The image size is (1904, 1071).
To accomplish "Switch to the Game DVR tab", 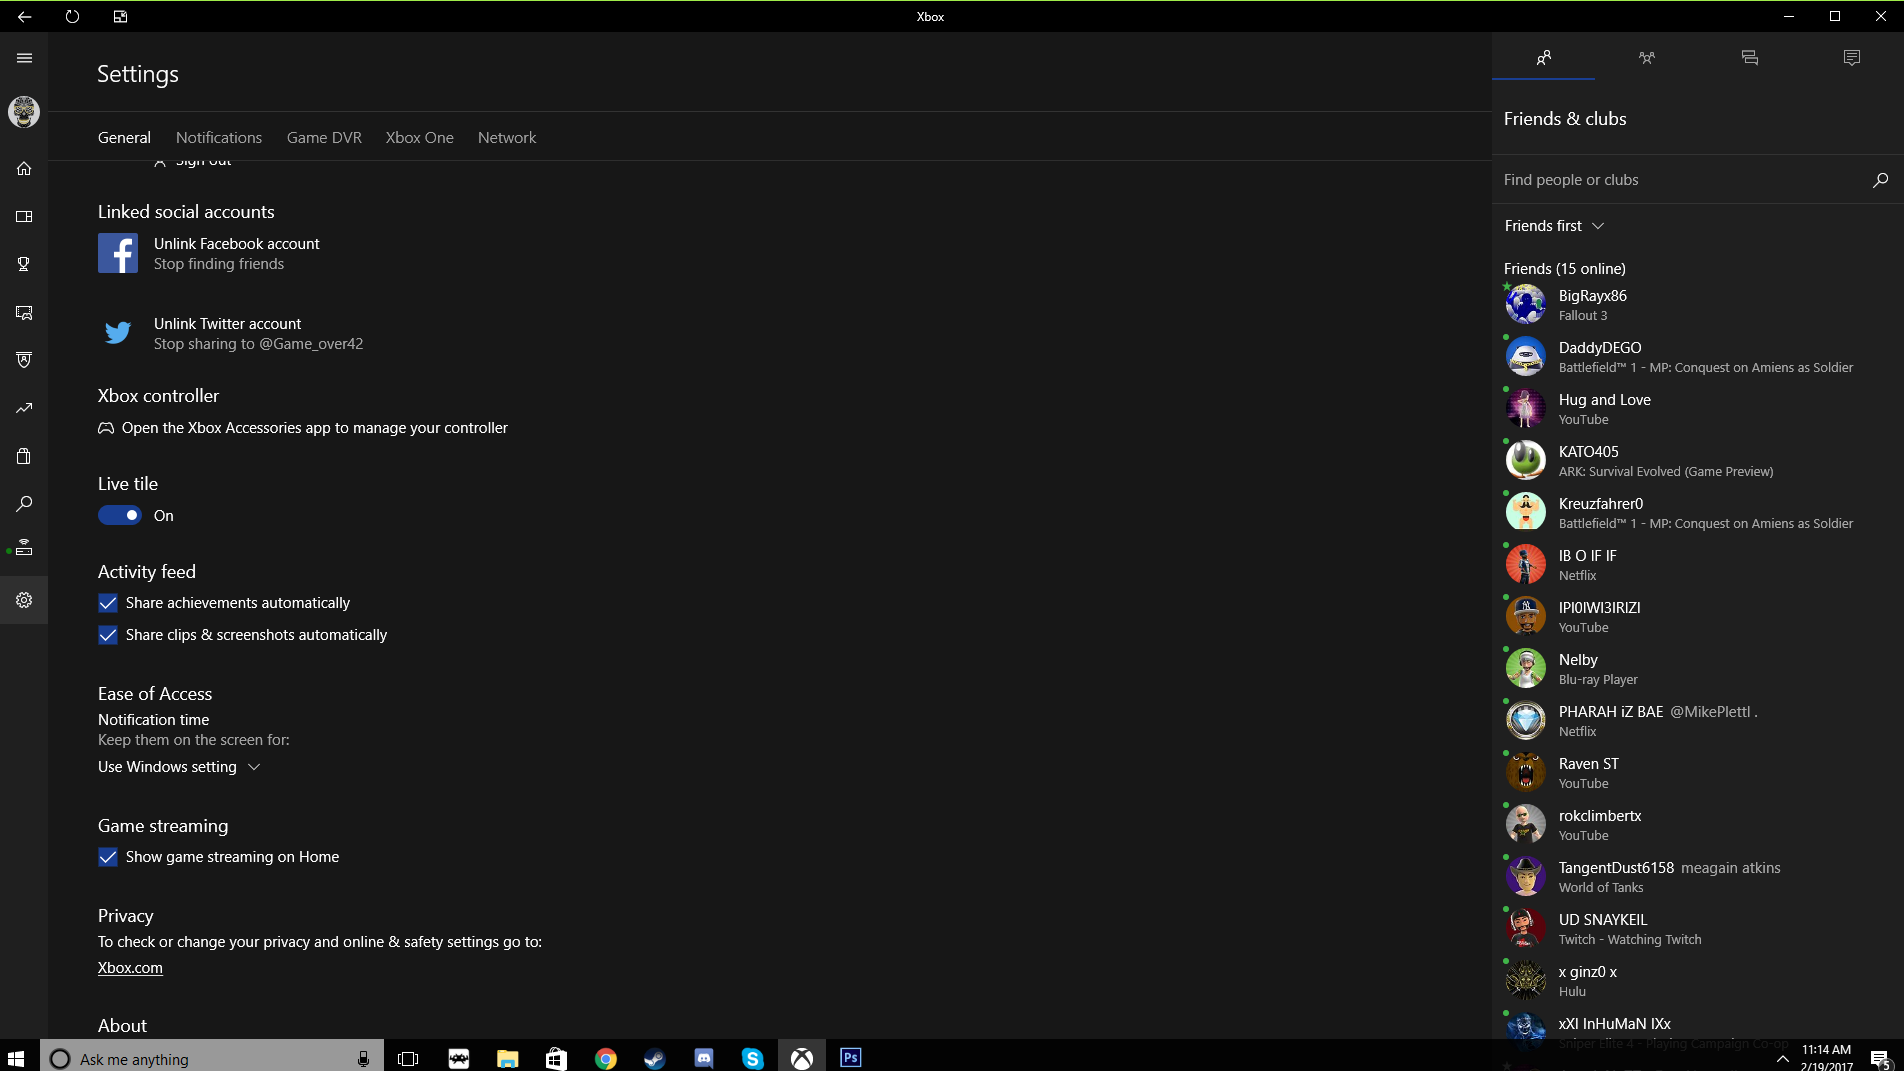I will pyautogui.click(x=324, y=138).
